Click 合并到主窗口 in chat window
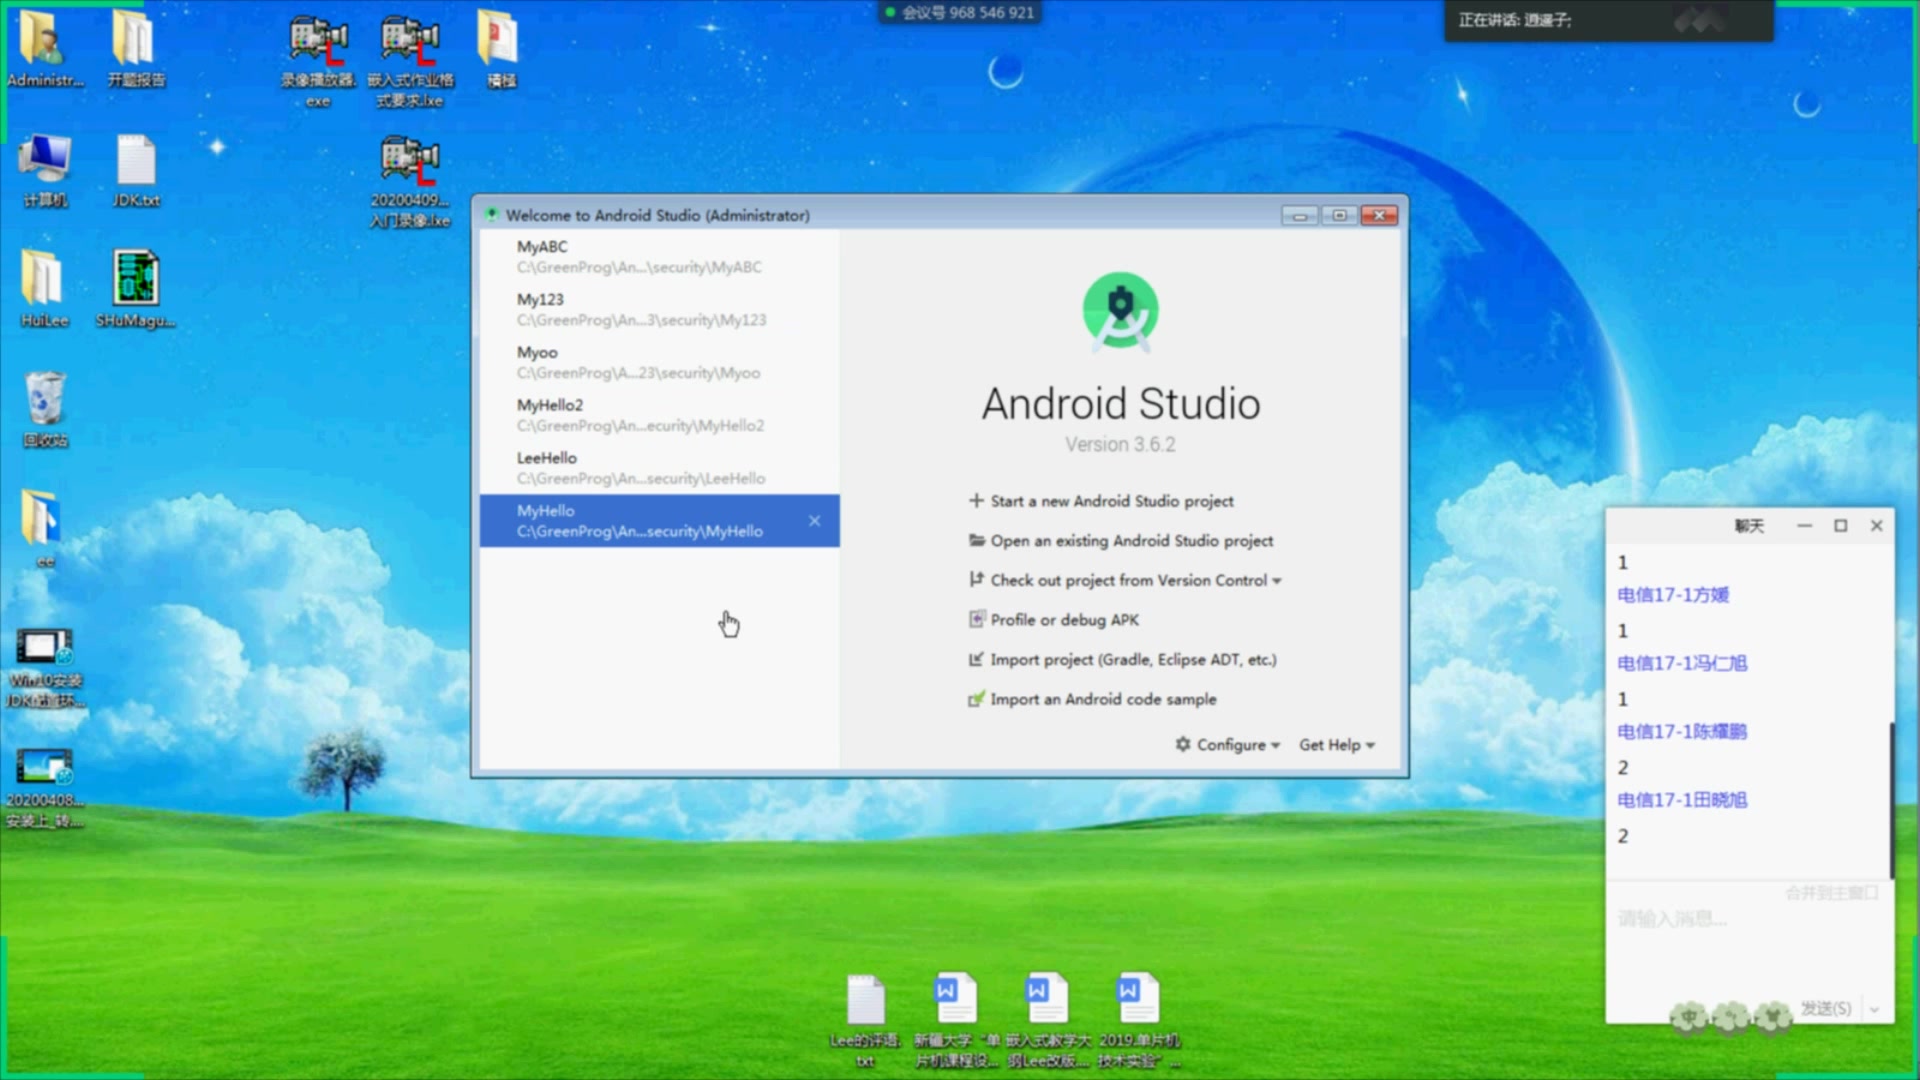This screenshot has width=1920, height=1080. point(1832,892)
